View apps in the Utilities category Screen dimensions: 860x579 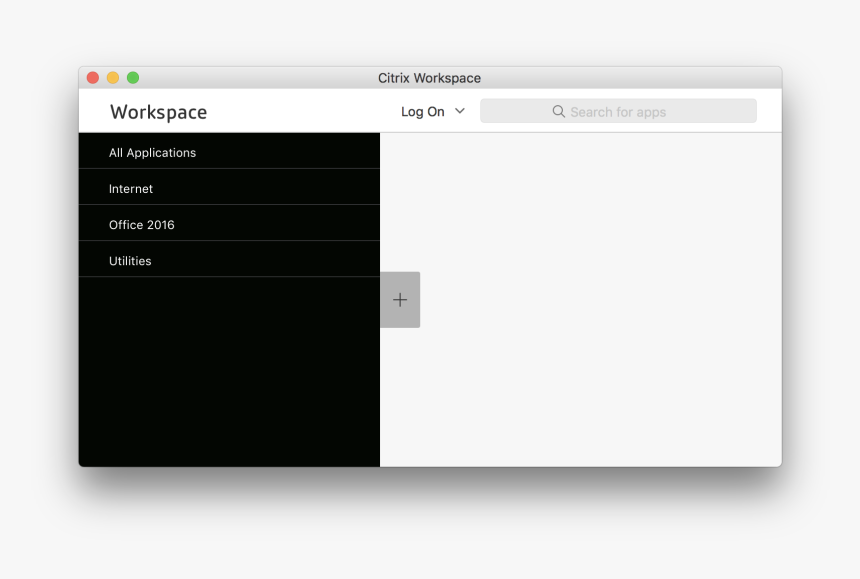[130, 260]
